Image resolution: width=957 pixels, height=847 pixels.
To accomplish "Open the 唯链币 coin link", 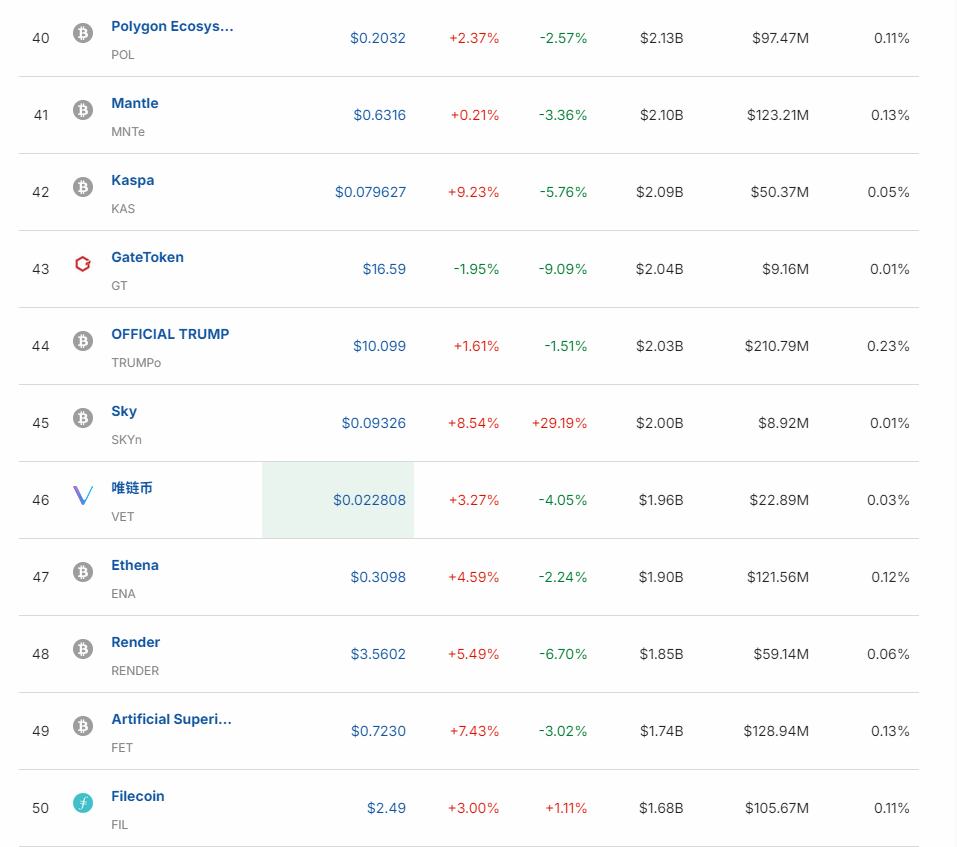I will [x=132, y=488].
